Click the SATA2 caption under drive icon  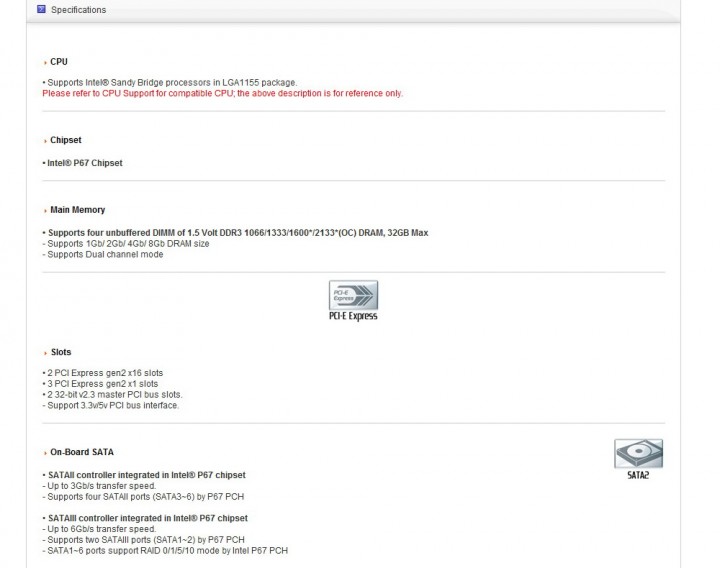click(x=638, y=475)
